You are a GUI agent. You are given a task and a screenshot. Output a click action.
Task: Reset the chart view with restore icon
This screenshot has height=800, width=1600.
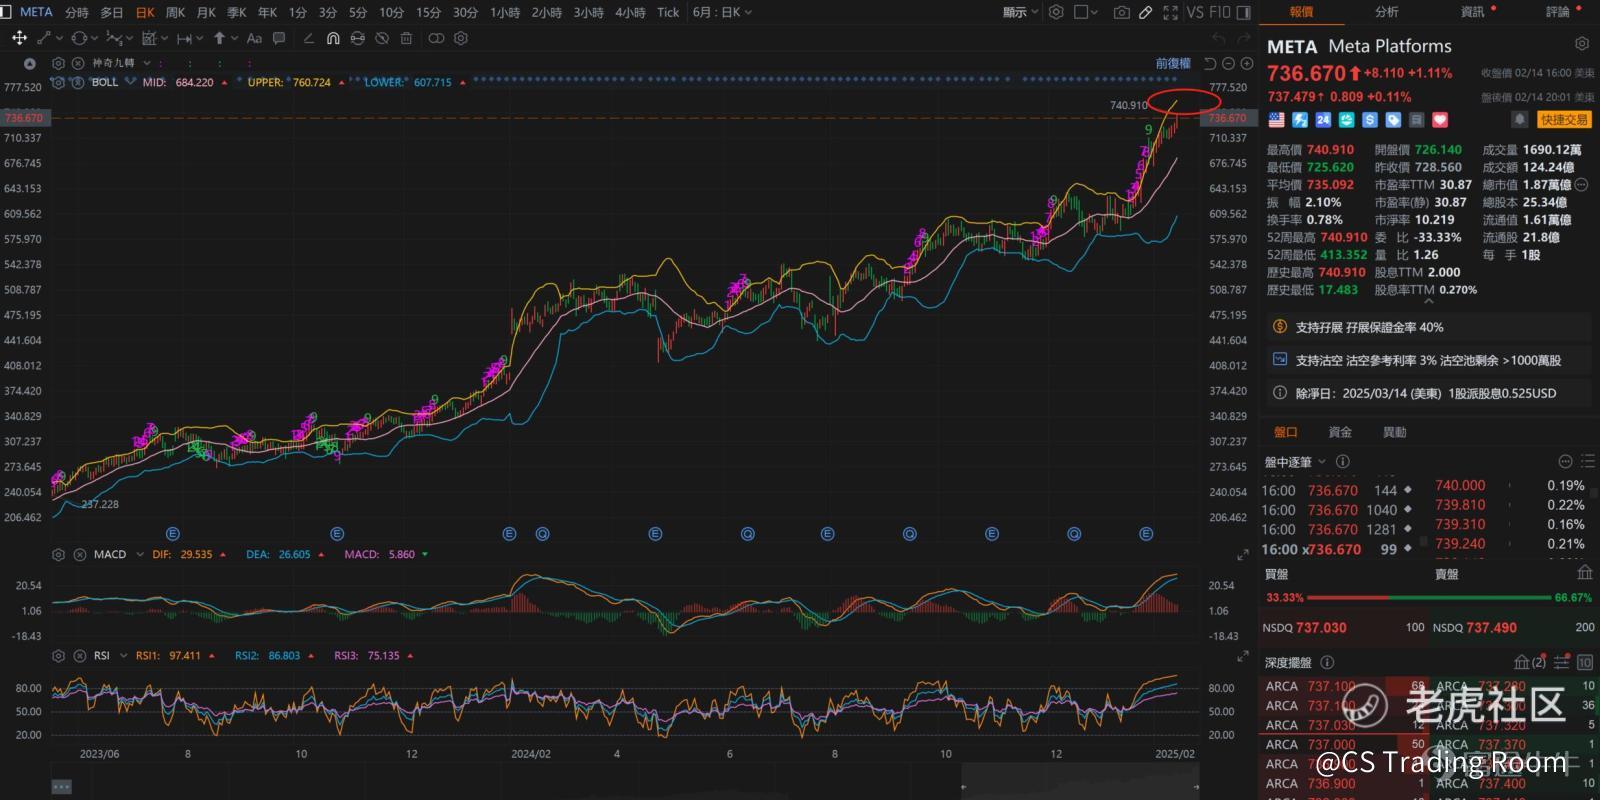[x=1210, y=63]
